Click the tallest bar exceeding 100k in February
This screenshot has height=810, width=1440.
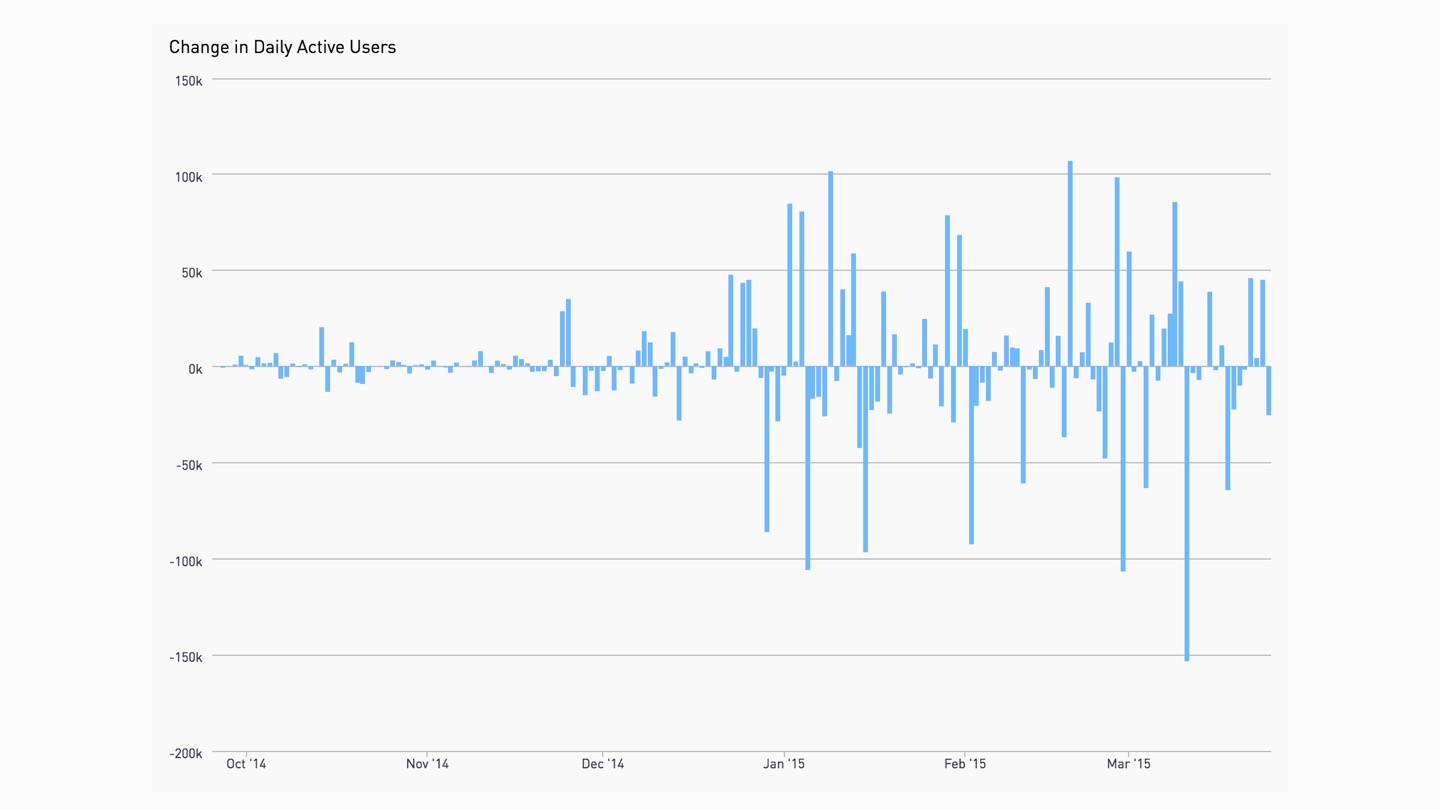pos(1070,264)
